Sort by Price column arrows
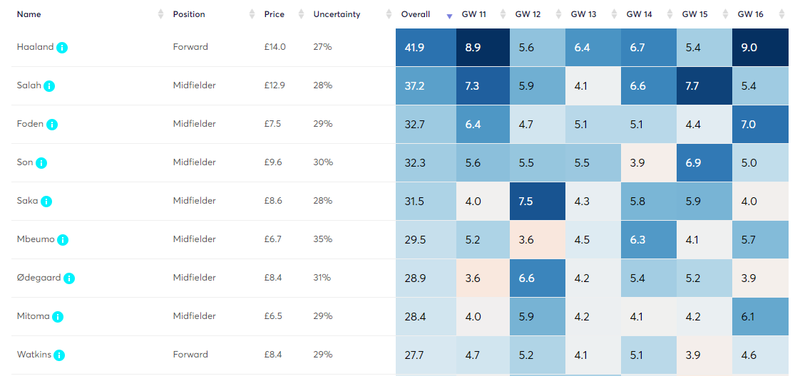The image size is (800, 376). tap(301, 14)
